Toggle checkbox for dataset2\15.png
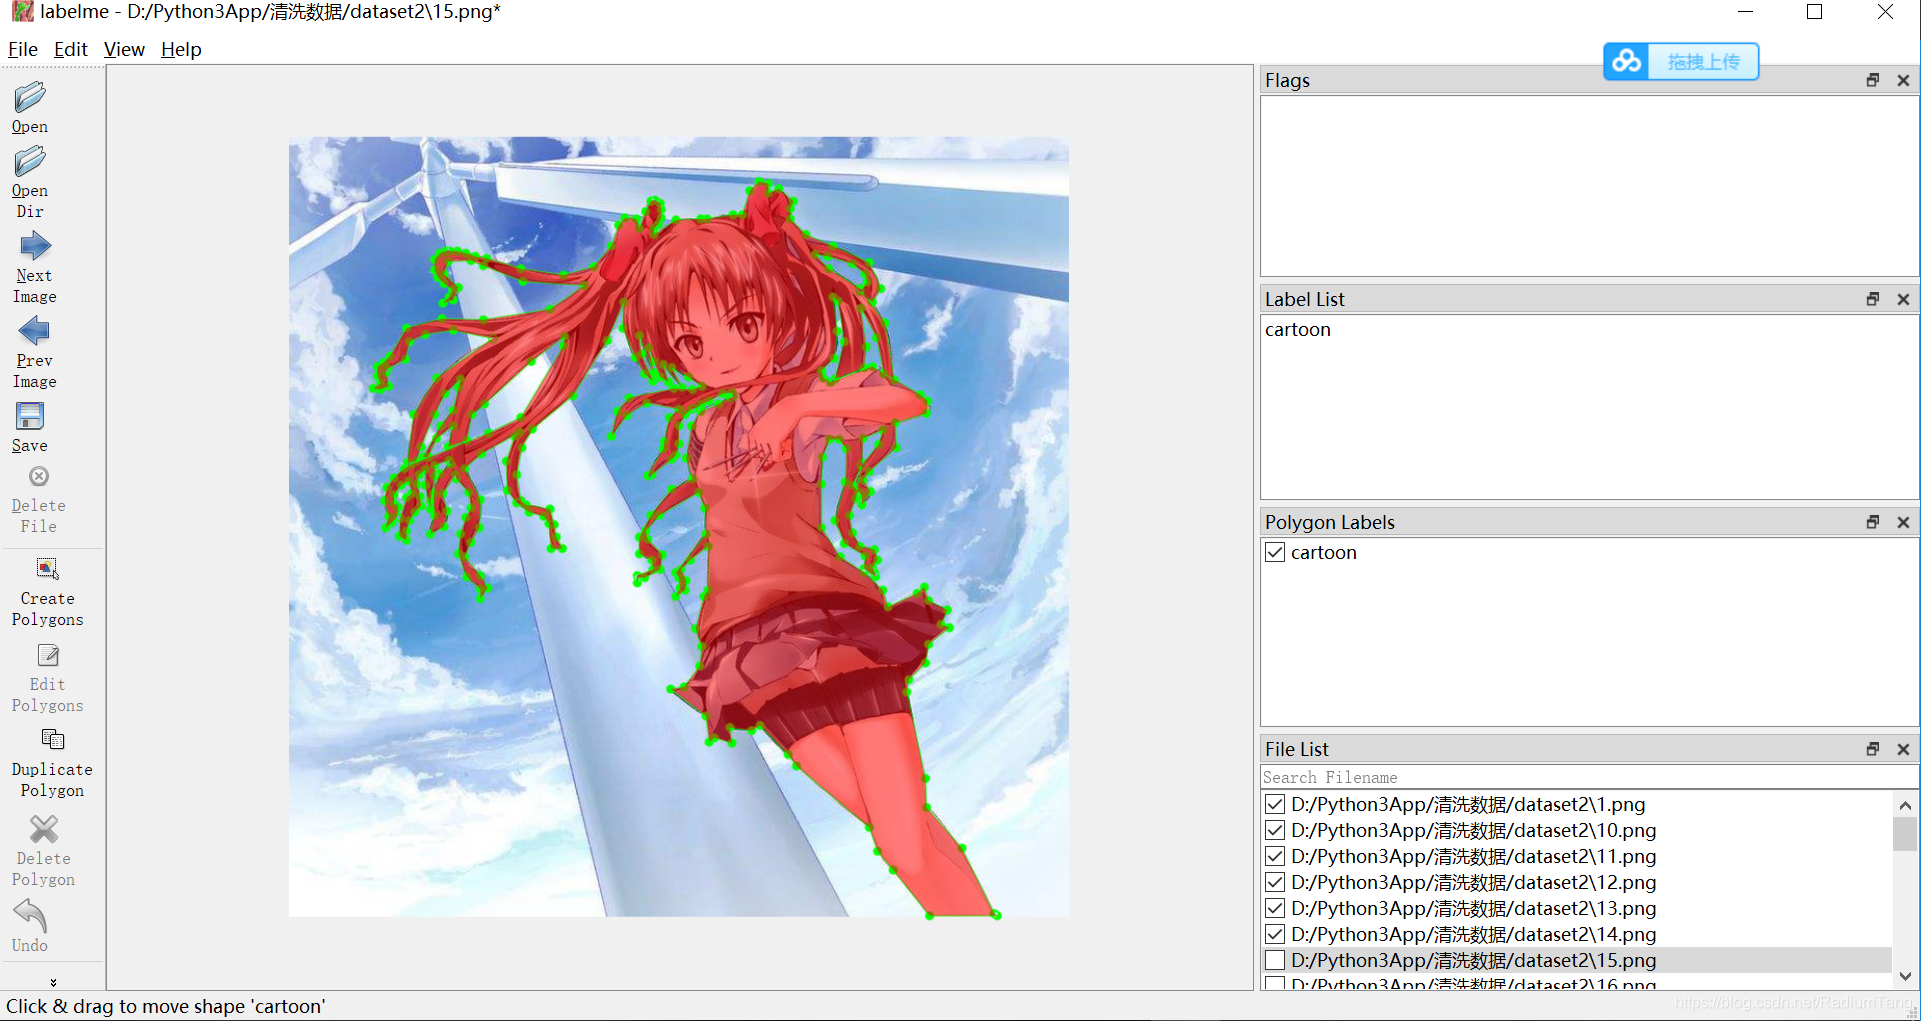1921x1021 pixels. pyautogui.click(x=1275, y=960)
